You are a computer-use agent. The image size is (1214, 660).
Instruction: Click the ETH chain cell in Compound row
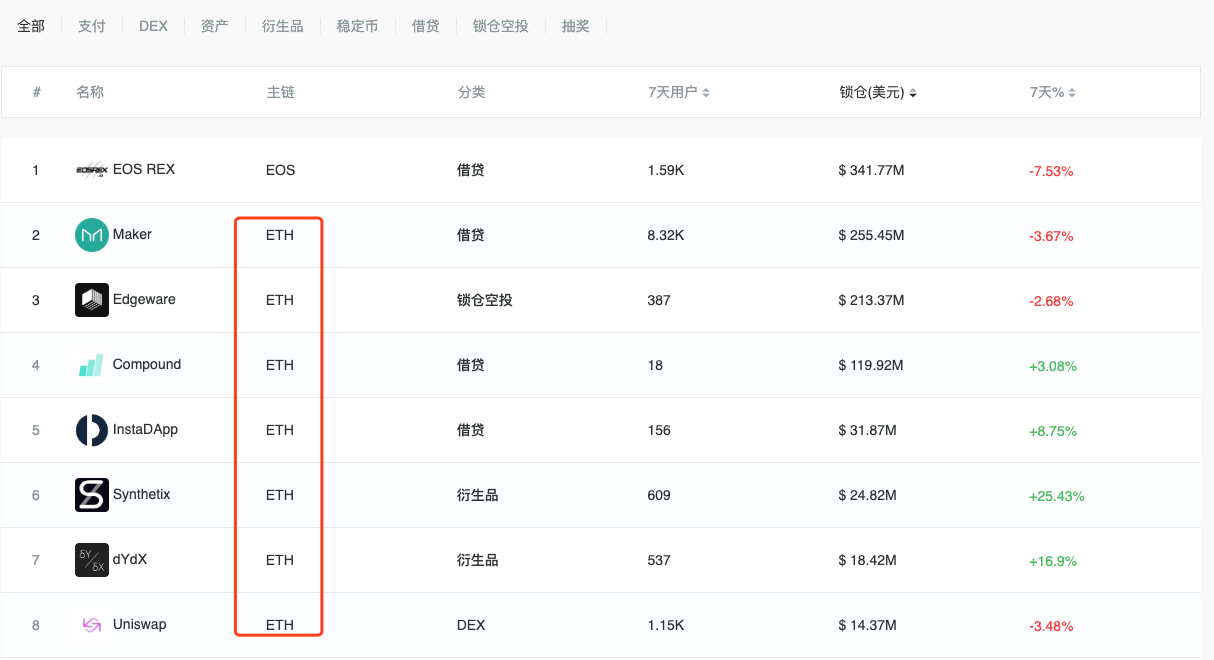(x=280, y=365)
